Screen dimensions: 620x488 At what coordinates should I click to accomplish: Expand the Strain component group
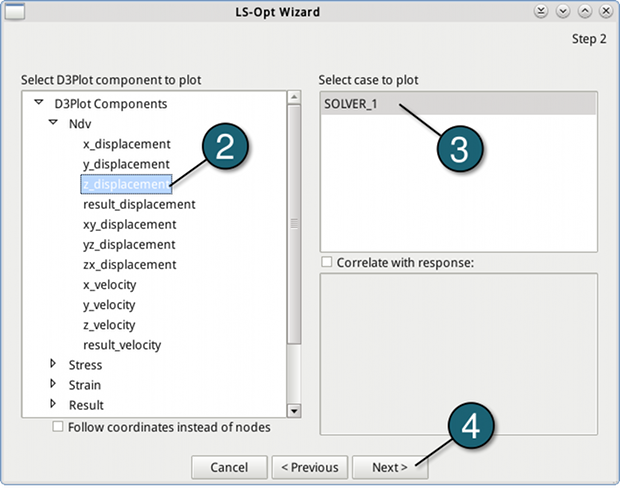[x=53, y=384]
